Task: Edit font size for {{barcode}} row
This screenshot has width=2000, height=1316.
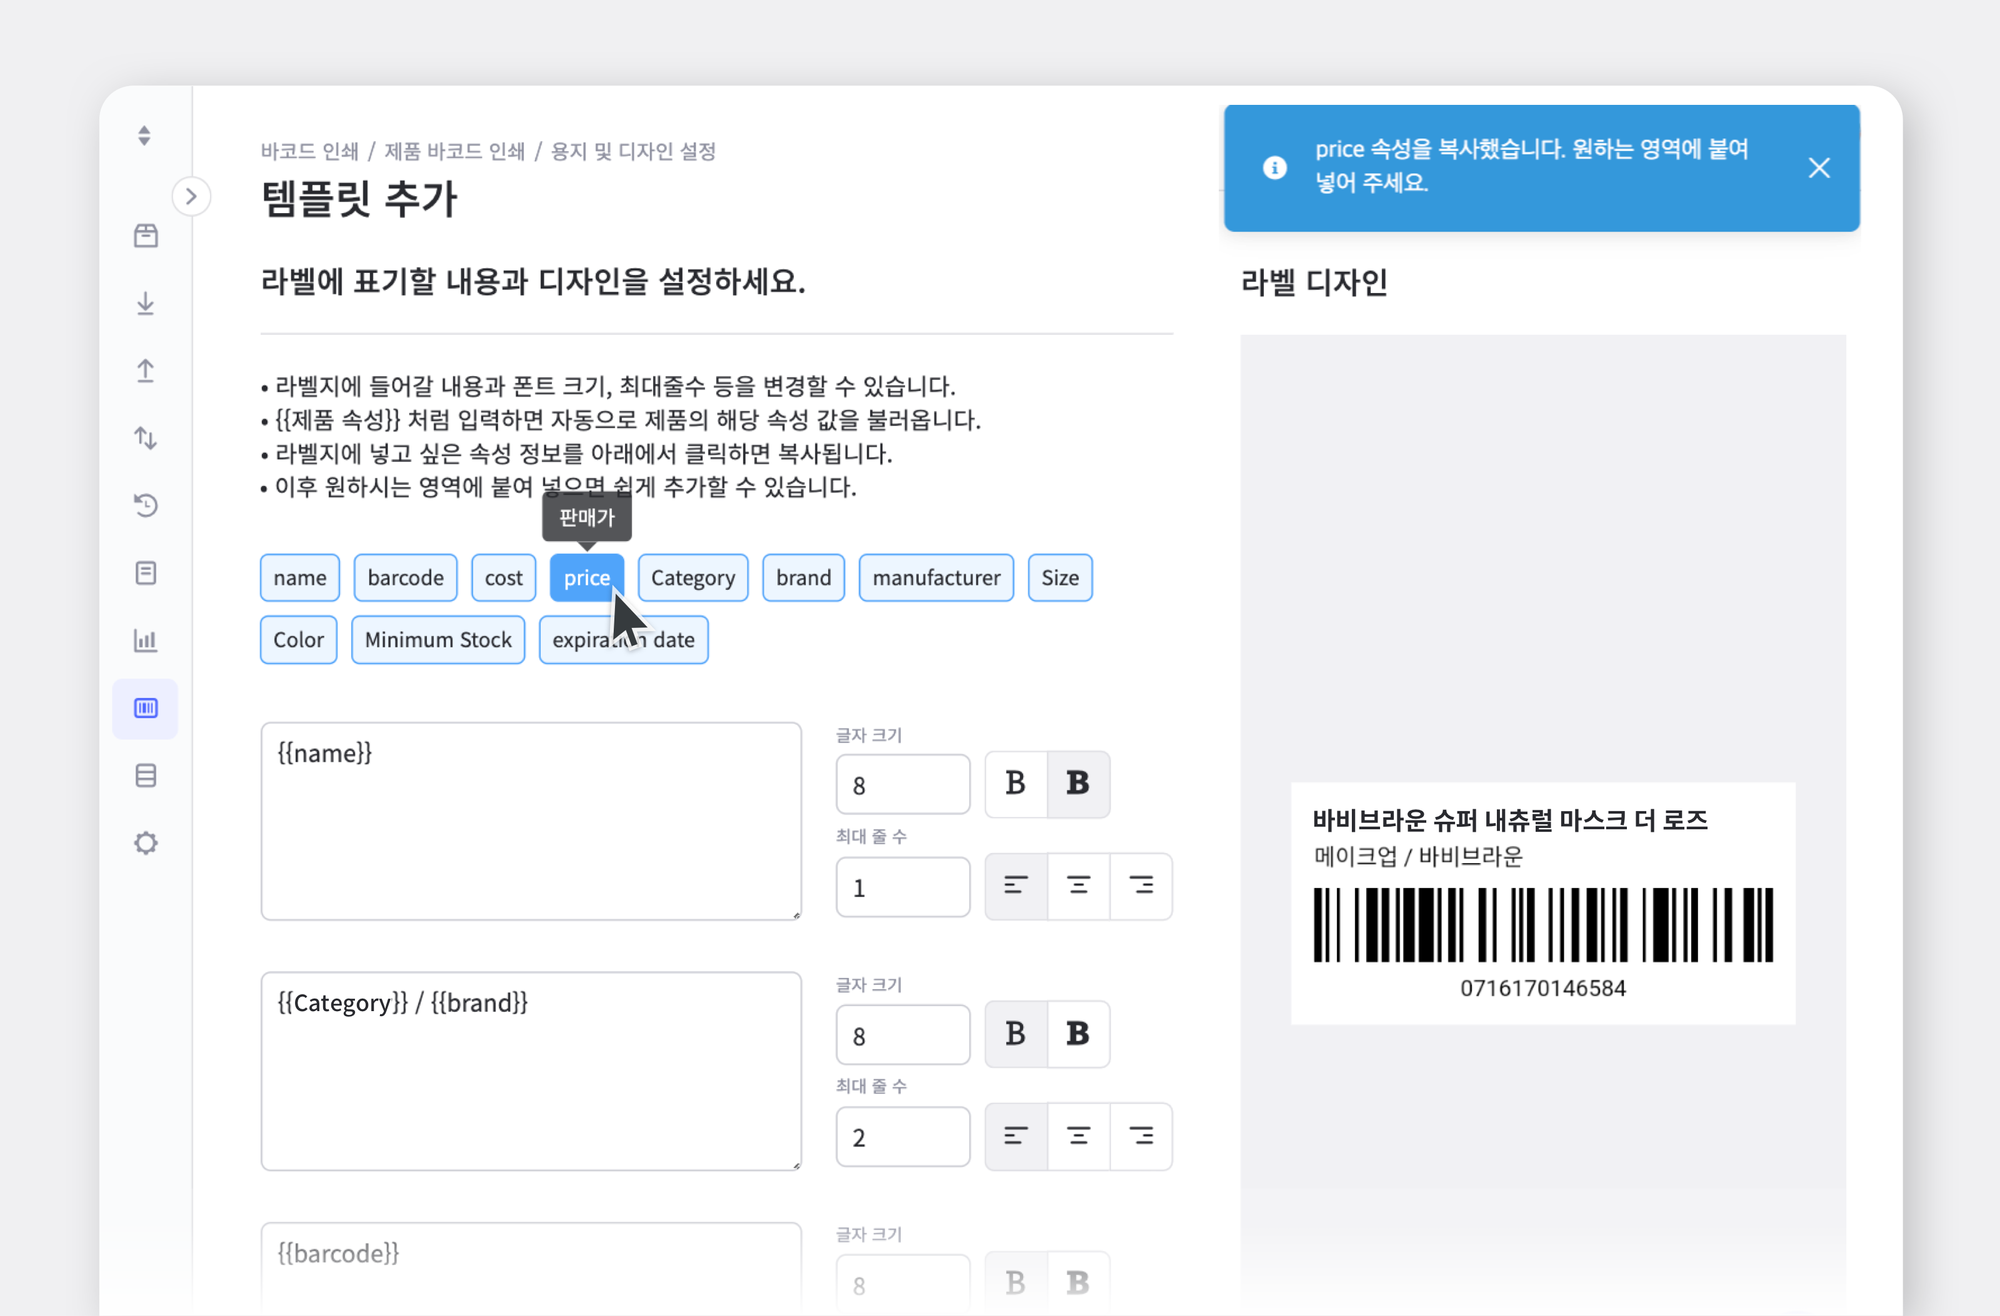Action: 903,1283
